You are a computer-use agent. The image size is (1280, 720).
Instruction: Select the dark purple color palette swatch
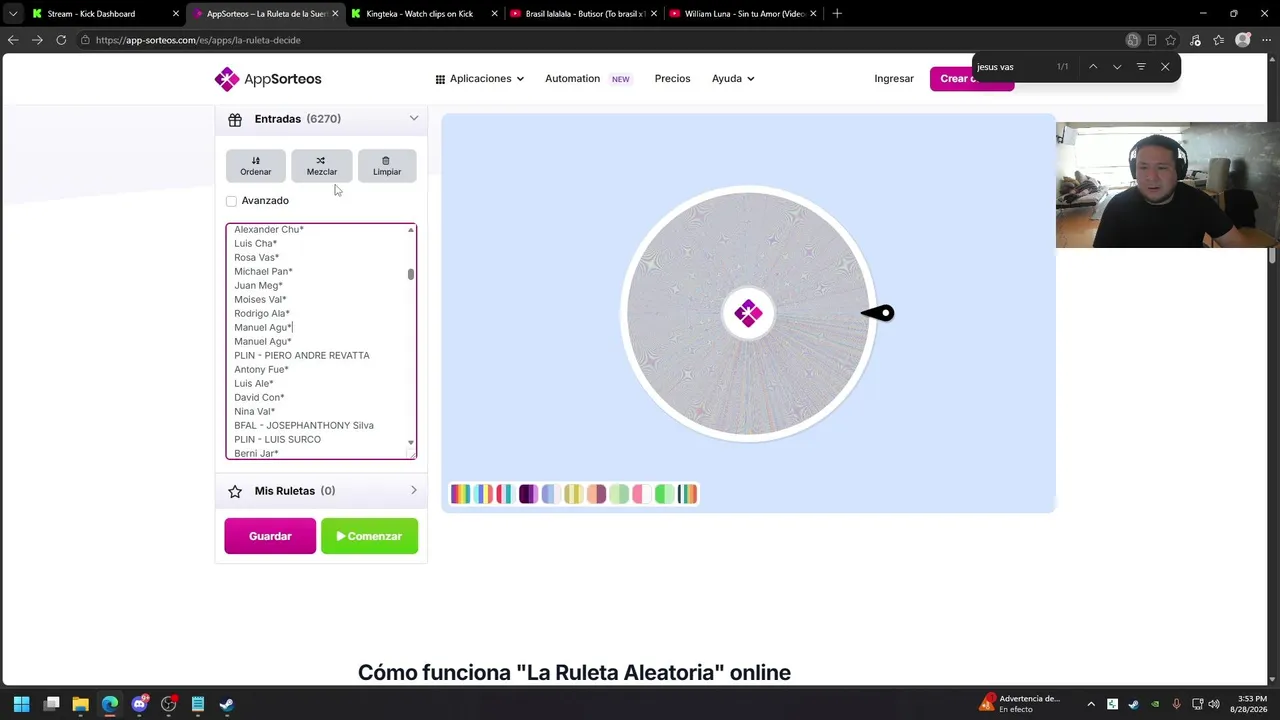(528, 494)
